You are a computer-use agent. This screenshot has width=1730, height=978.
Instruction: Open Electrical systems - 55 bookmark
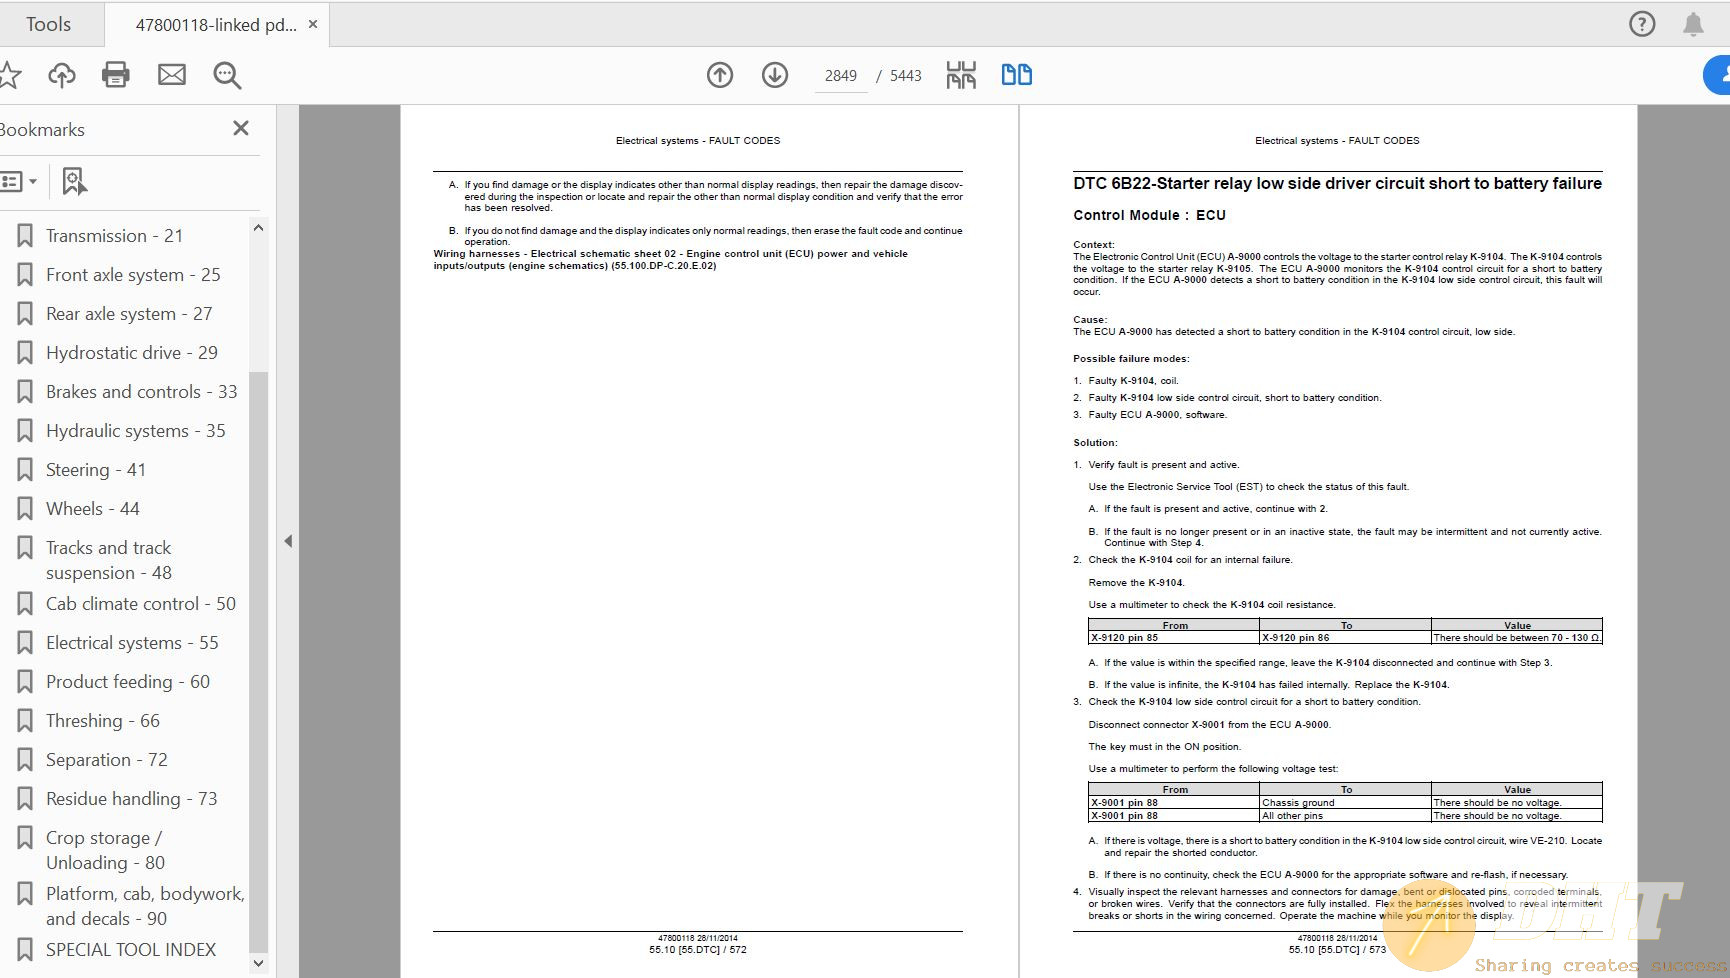click(132, 643)
